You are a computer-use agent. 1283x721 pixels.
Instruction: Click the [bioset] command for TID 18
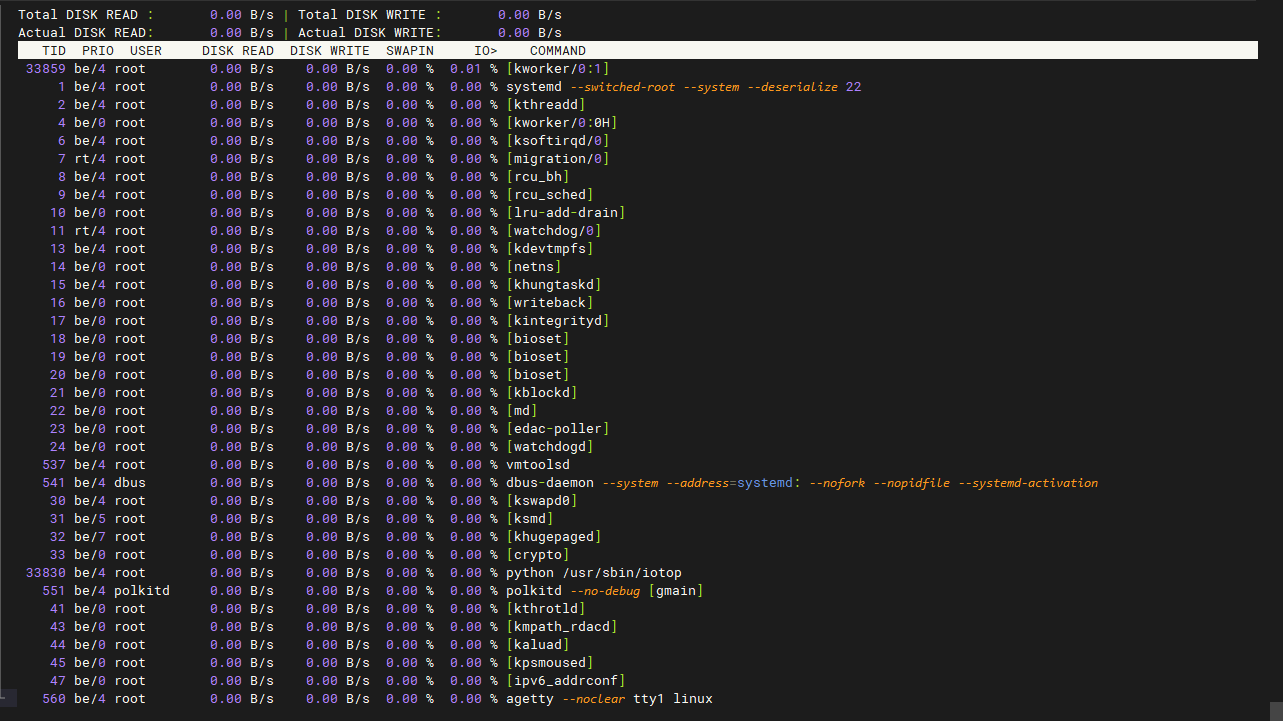coord(538,339)
